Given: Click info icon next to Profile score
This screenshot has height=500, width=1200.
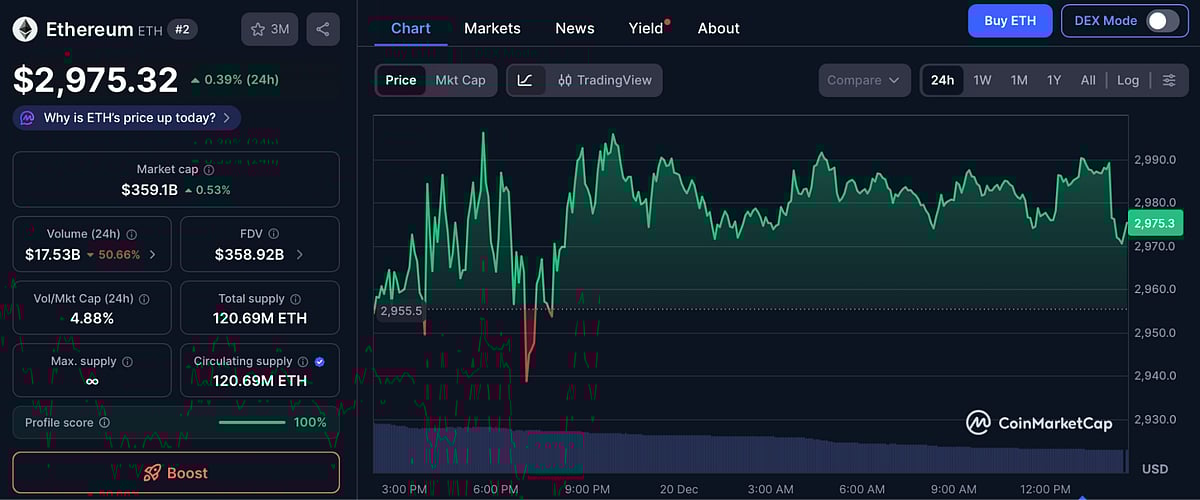Looking at the screenshot, I should [x=105, y=423].
